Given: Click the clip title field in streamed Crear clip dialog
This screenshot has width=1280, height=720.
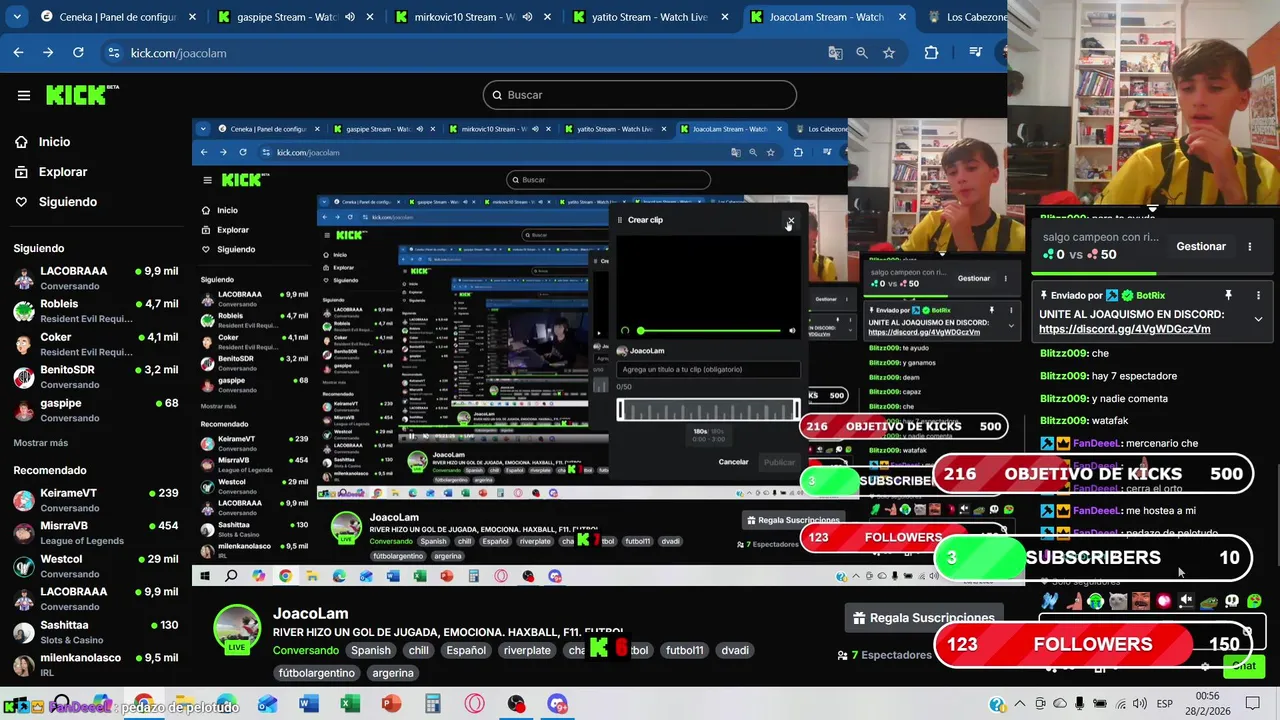Looking at the screenshot, I should [x=708, y=369].
